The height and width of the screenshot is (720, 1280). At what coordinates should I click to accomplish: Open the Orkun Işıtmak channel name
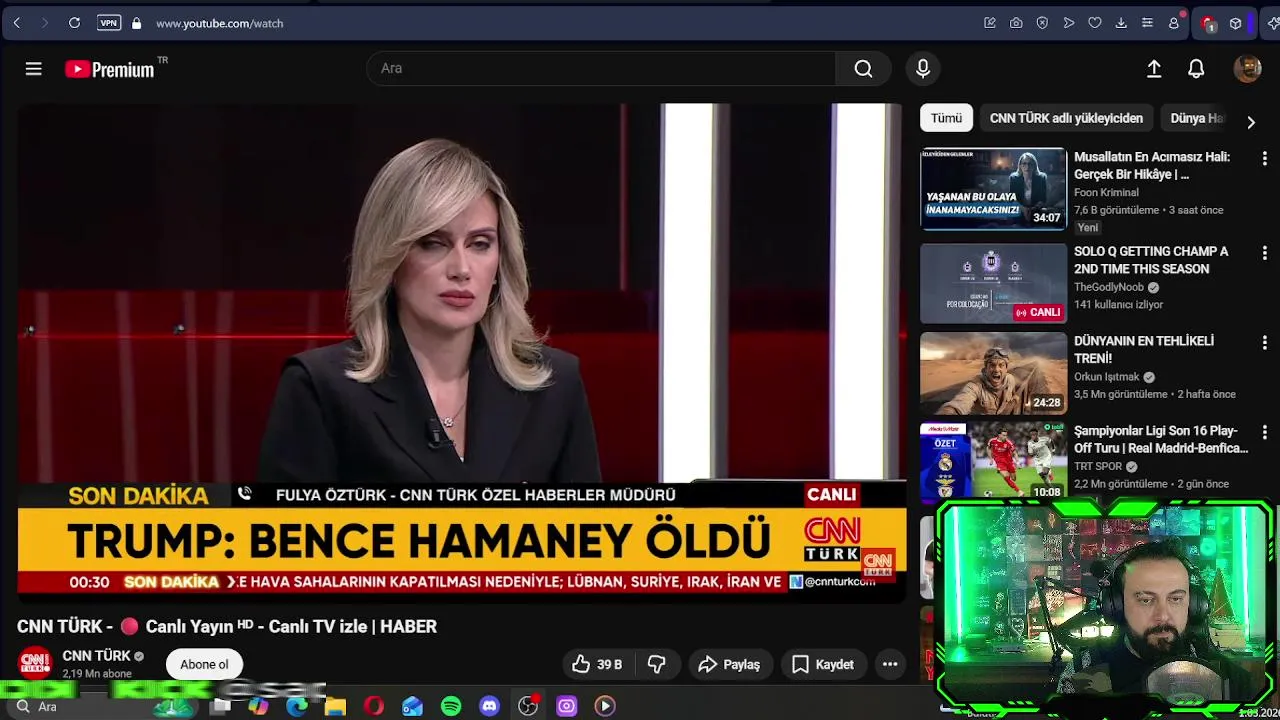pyautogui.click(x=1107, y=377)
